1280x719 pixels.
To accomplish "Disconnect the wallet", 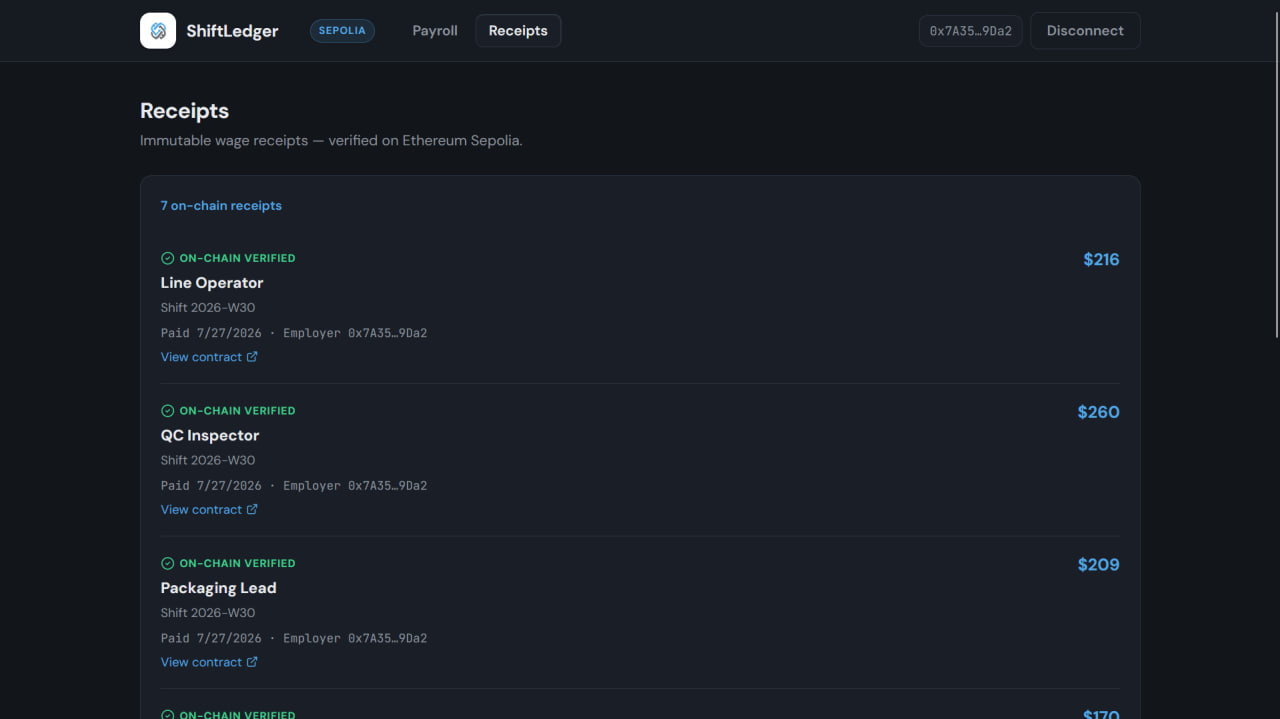I will (x=1085, y=31).
